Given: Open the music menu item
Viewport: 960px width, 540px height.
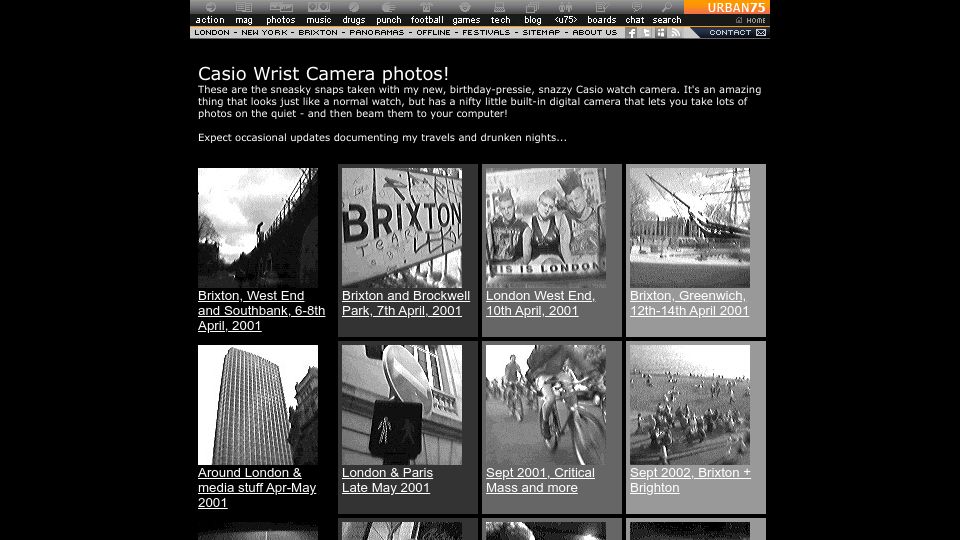Looking at the screenshot, I should pos(319,20).
